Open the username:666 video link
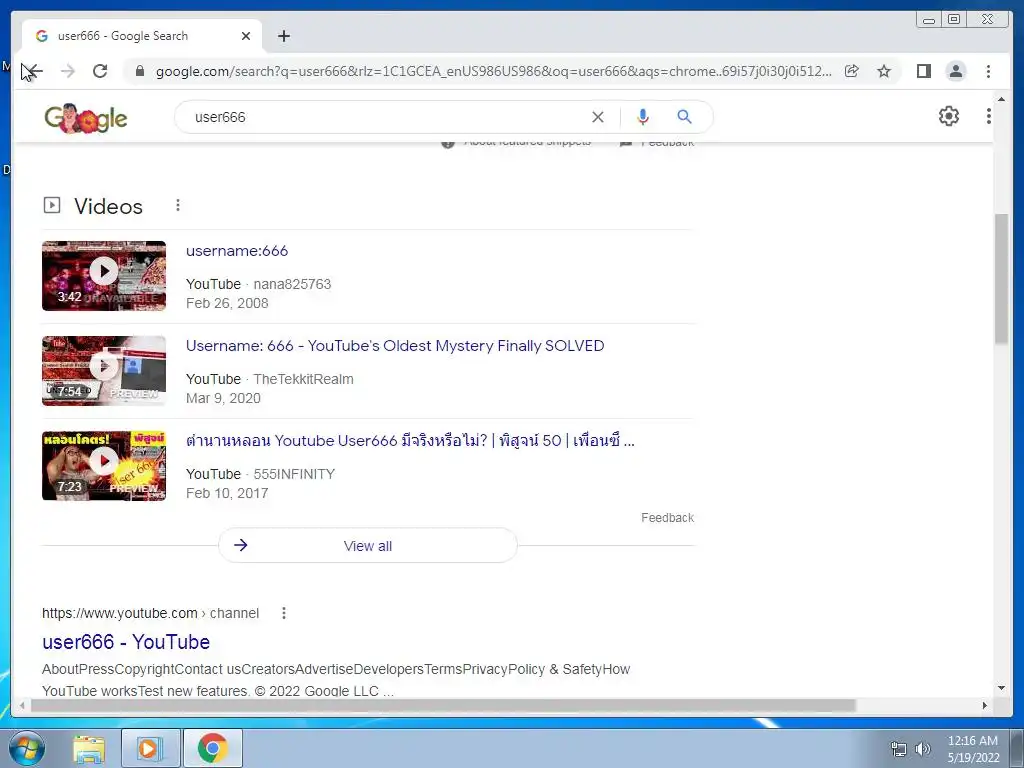 pyautogui.click(x=236, y=251)
